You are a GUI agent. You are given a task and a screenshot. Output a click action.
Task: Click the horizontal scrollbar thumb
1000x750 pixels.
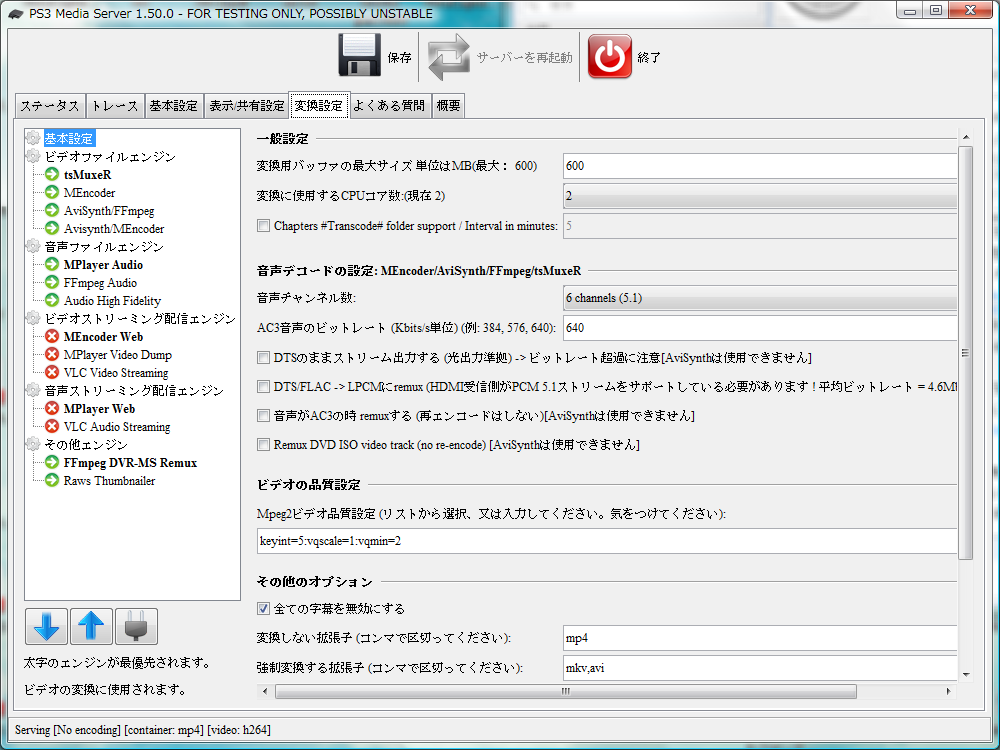566,691
